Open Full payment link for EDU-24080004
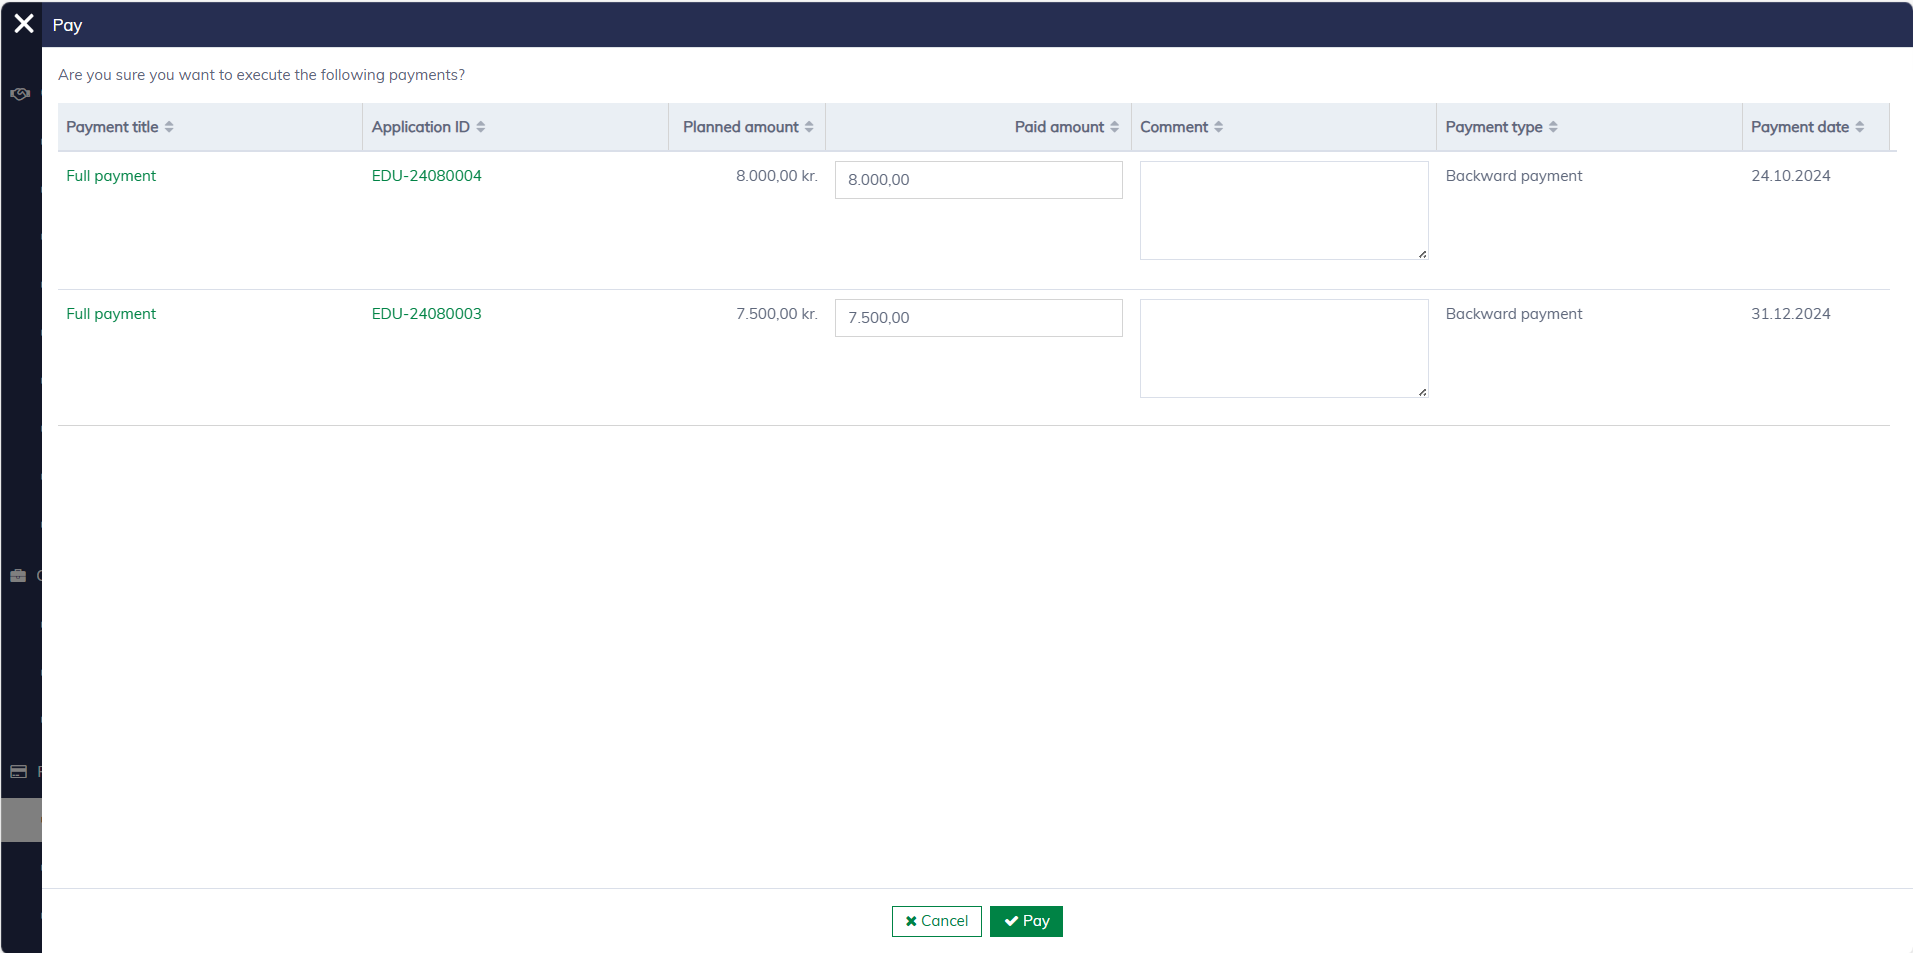 (x=111, y=176)
